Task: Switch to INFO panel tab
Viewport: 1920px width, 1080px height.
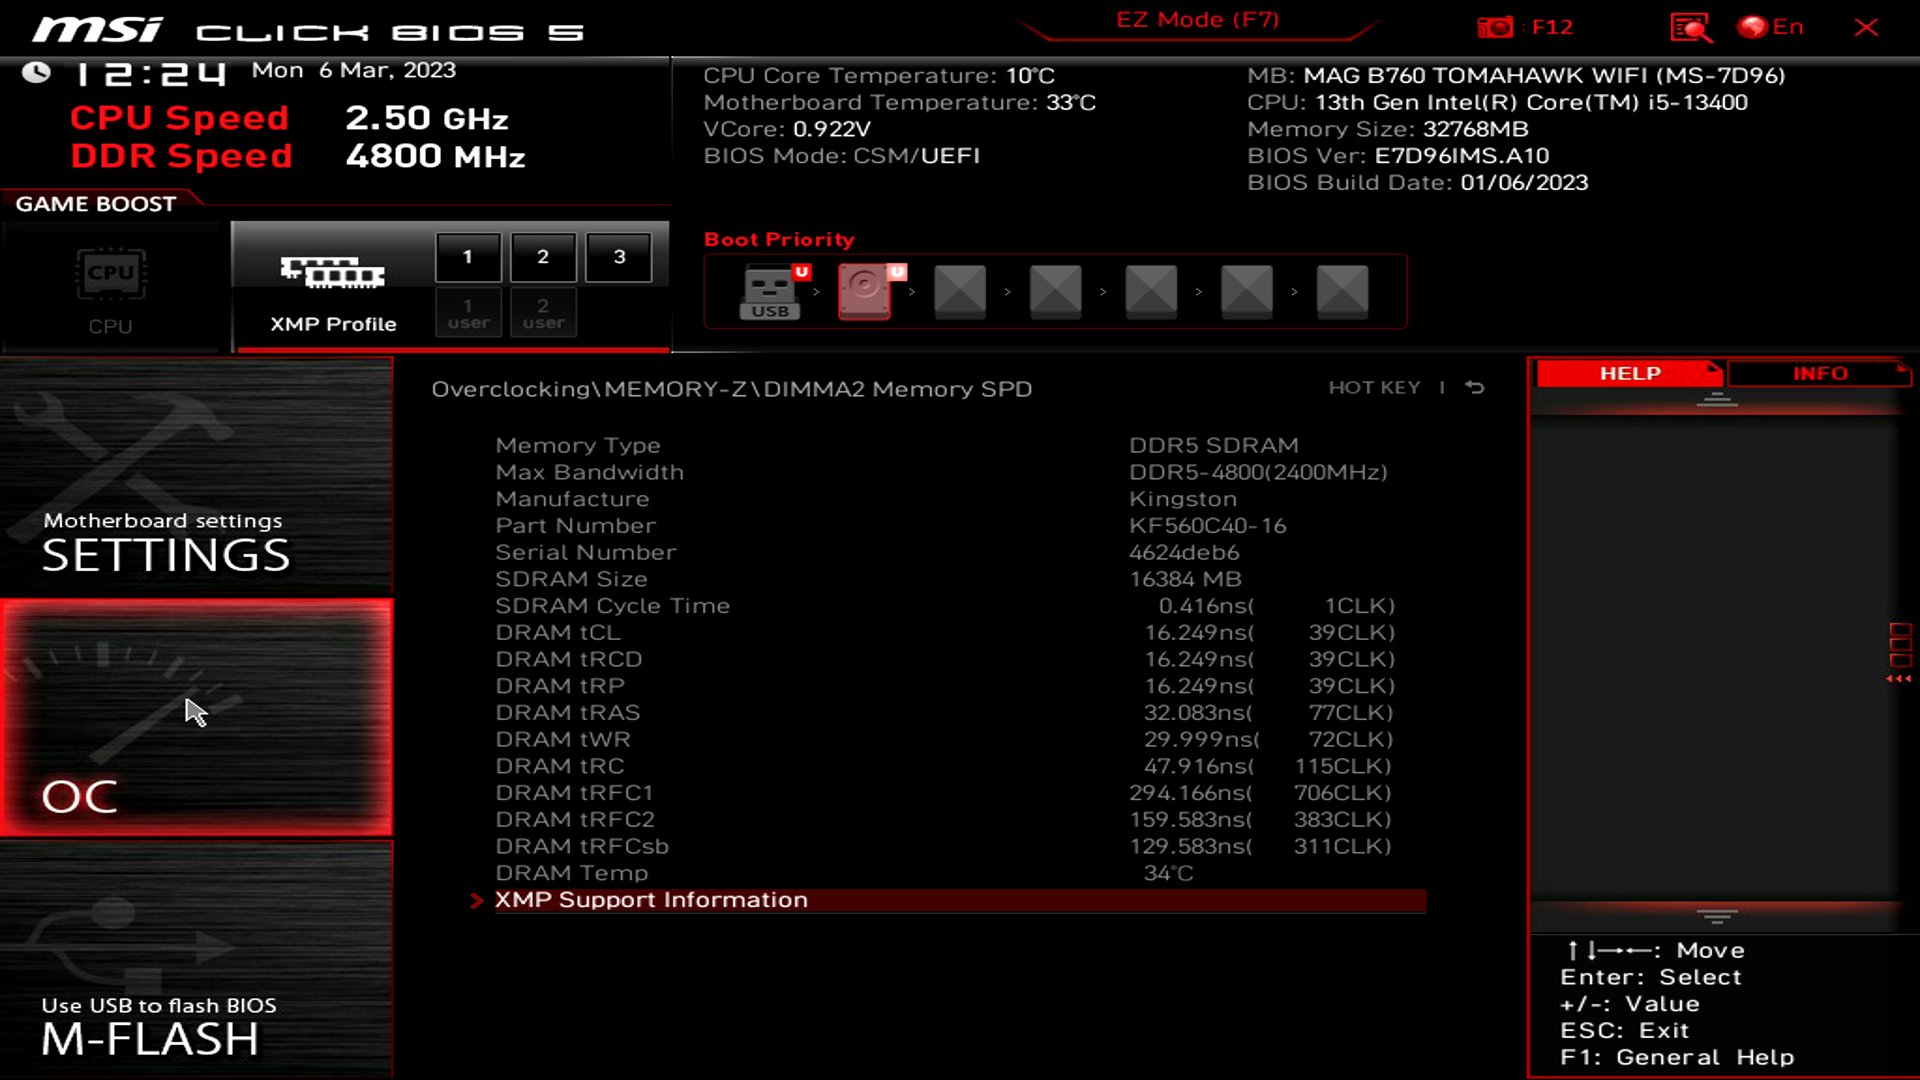Action: coord(1818,373)
